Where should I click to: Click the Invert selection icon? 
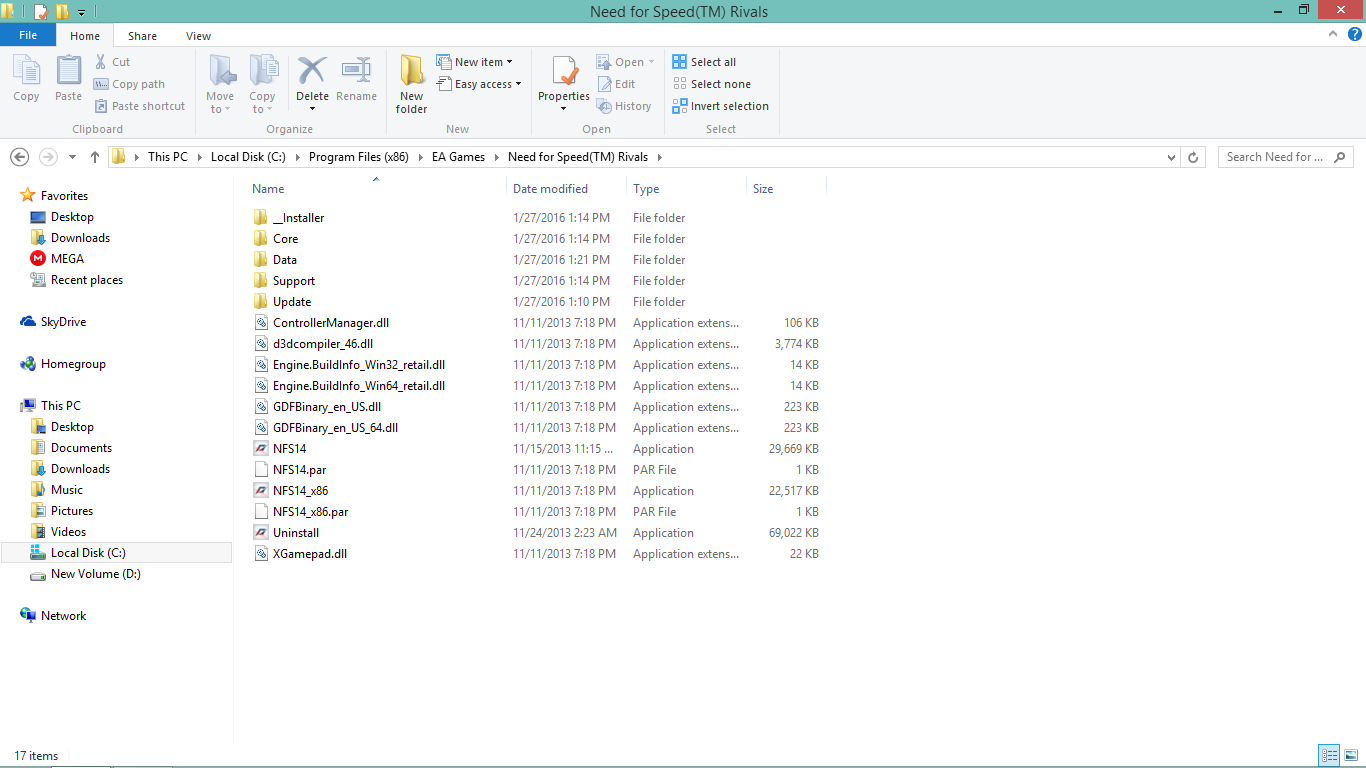[x=680, y=106]
